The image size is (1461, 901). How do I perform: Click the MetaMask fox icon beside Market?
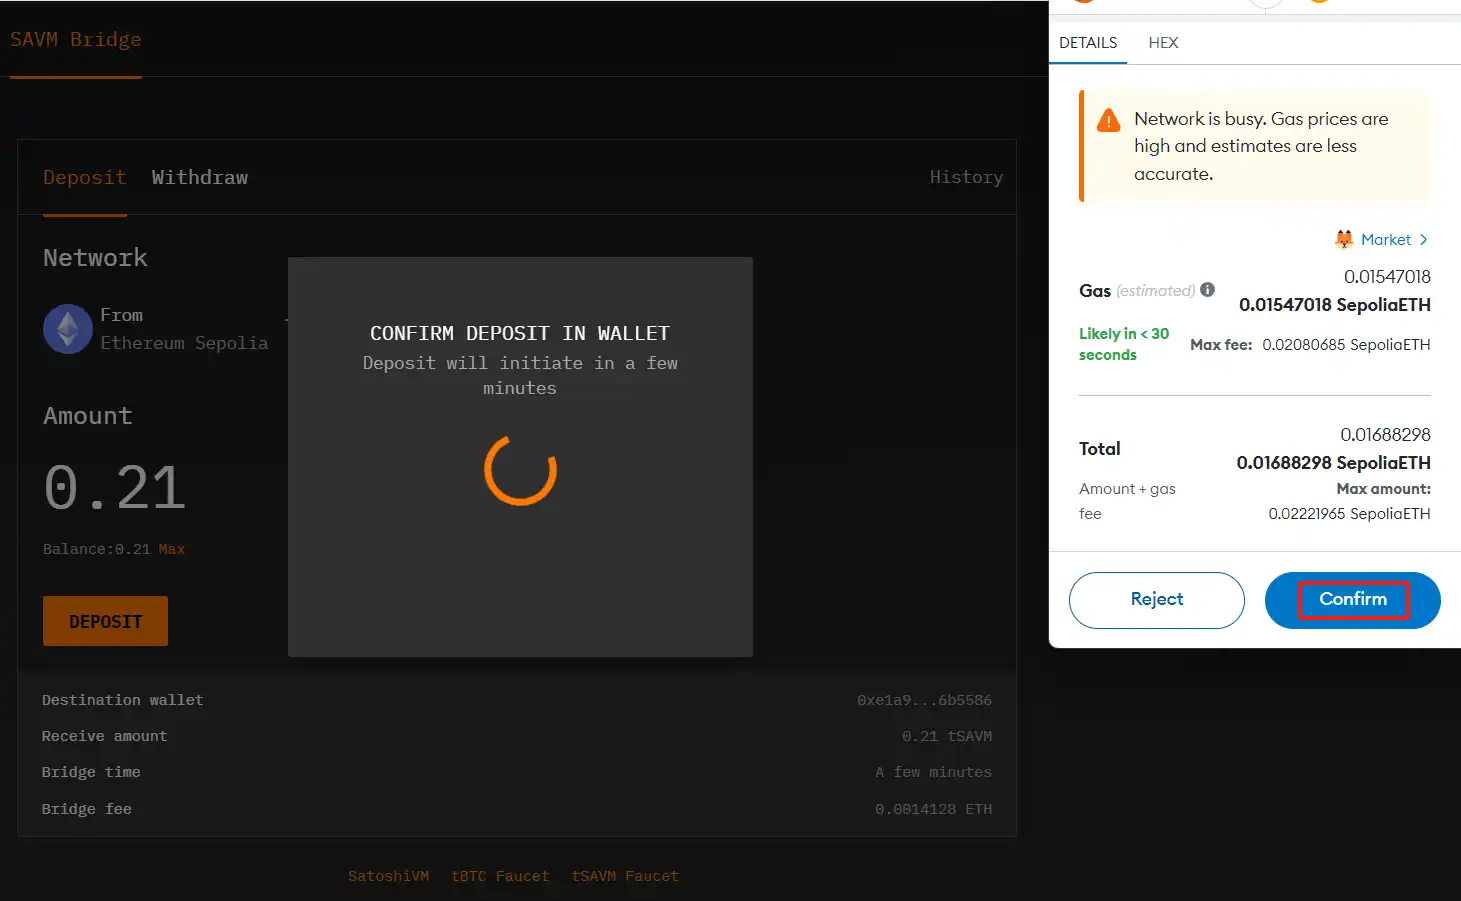click(1344, 239)
